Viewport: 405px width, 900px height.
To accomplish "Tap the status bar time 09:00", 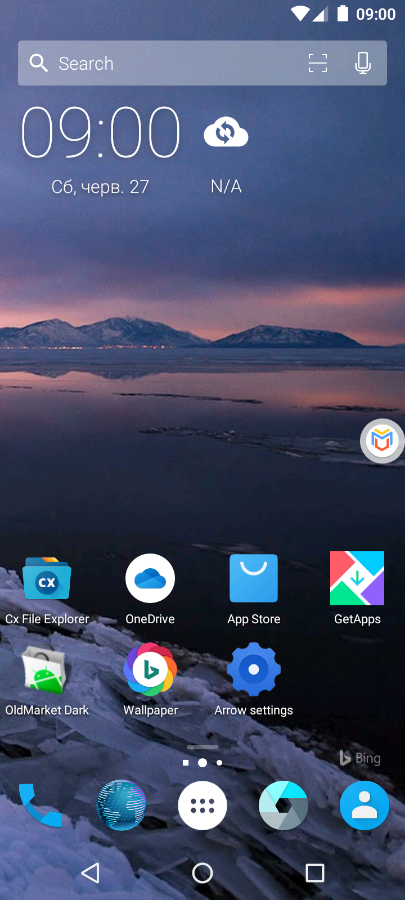I will tap(376, 14).
